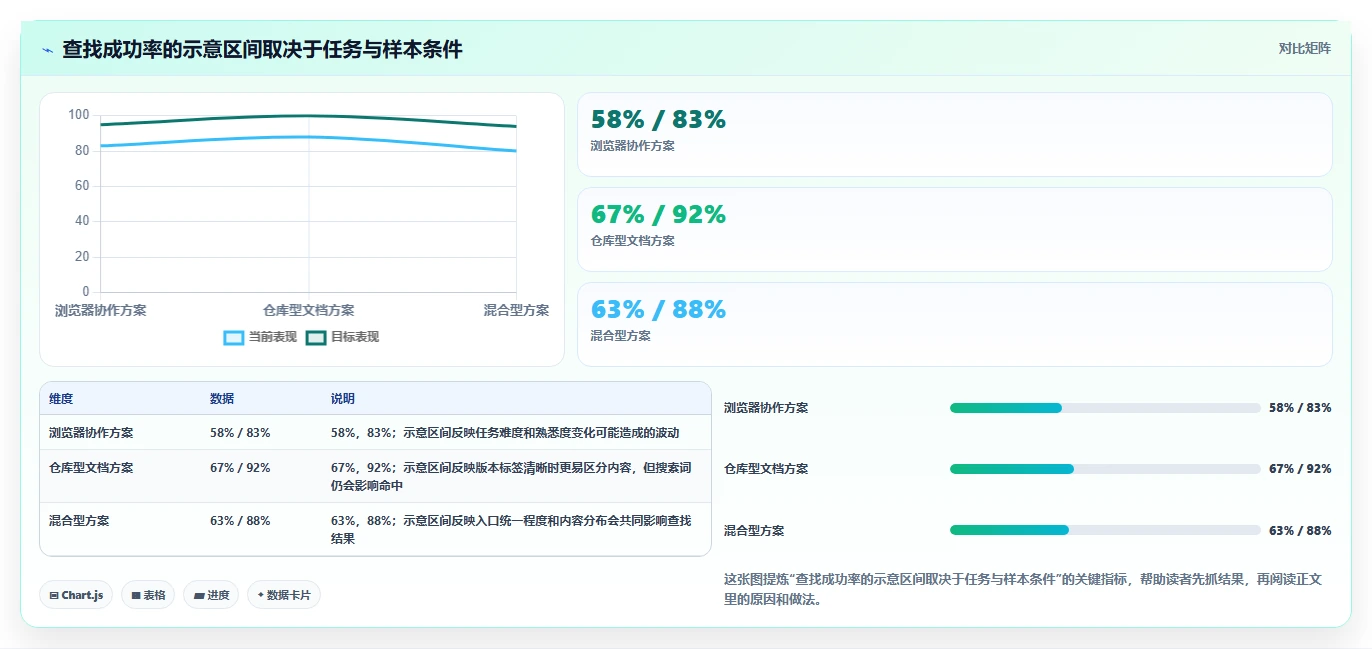Click the 说明 column header
This screenshot has width=1372, height=649.
click(x=343, y=399)
